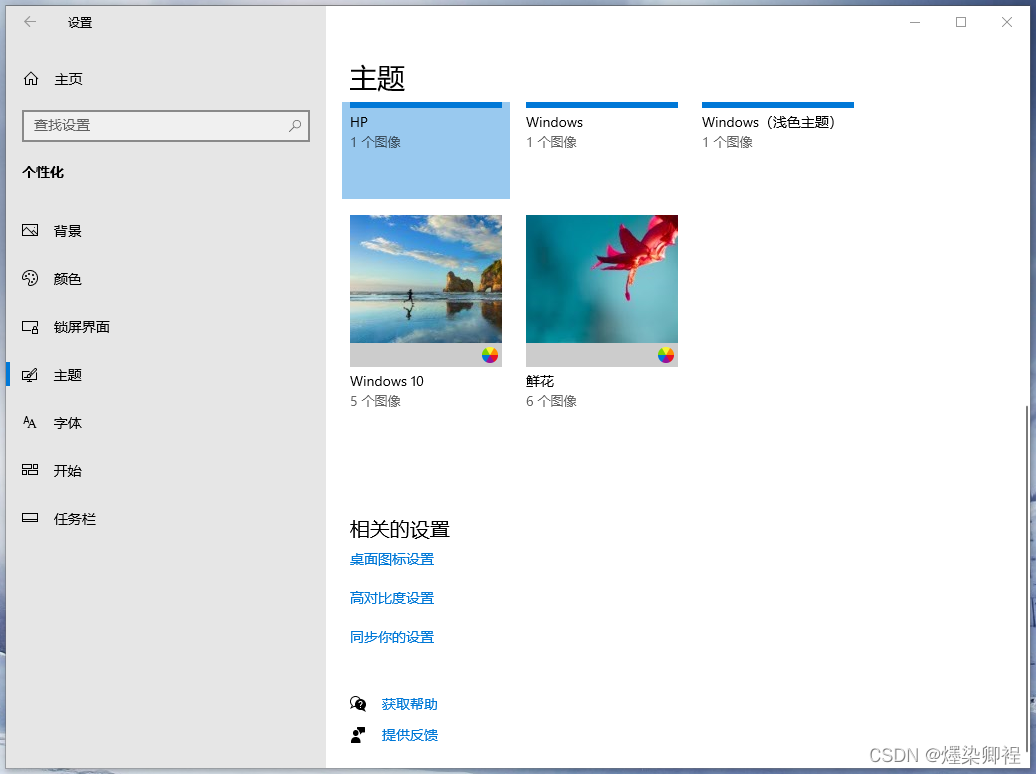Click '5 个图像' under Windows 10
Image resolution: width=1036 pixels, height=774 pixels.
pos(375,401)
